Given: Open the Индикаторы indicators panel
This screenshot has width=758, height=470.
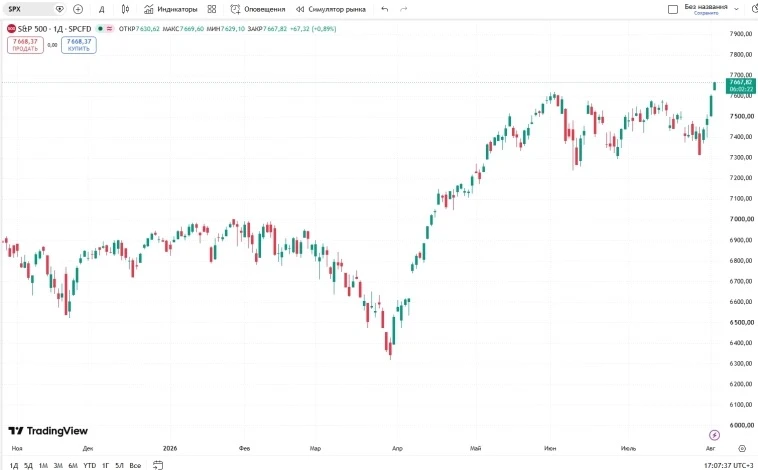Looking at the screenshot, I should [x=171, y=9].
